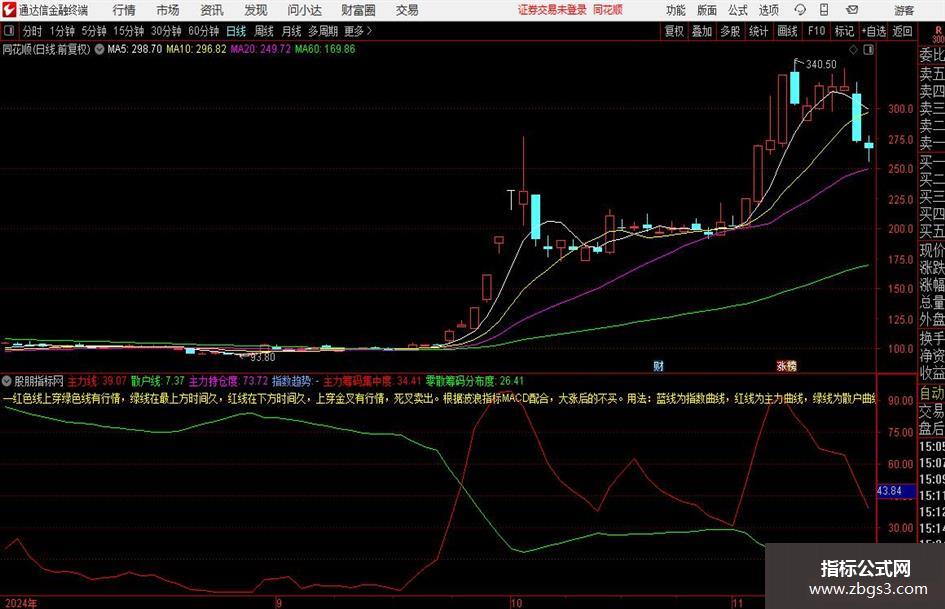
Task: Switch to the 1分钟 period tab
Action: tap(62, 31)
